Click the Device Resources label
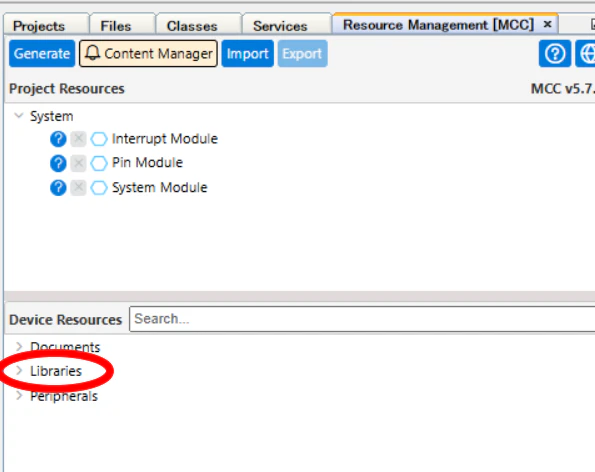Viewport: 595px width, 472px height. pos(66,320)
